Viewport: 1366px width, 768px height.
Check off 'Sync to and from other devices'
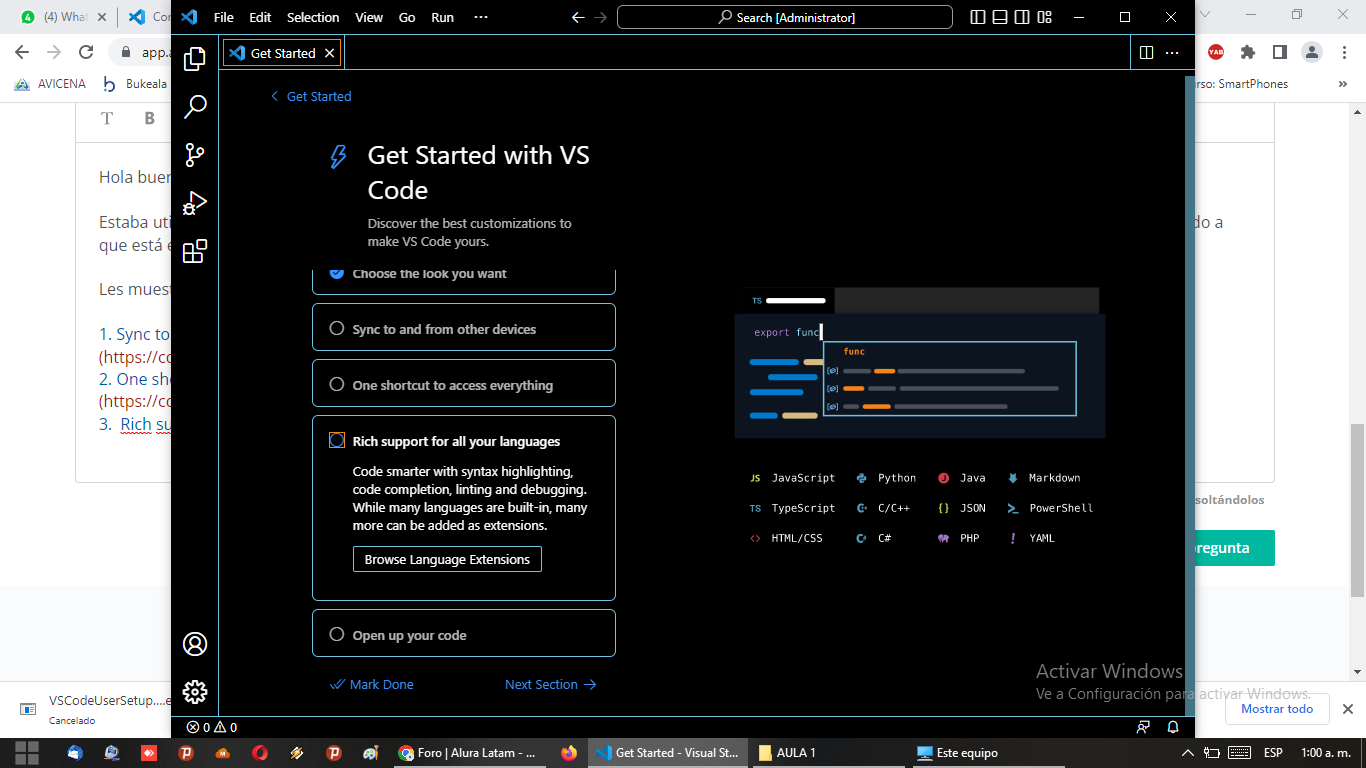click(337, 328)
